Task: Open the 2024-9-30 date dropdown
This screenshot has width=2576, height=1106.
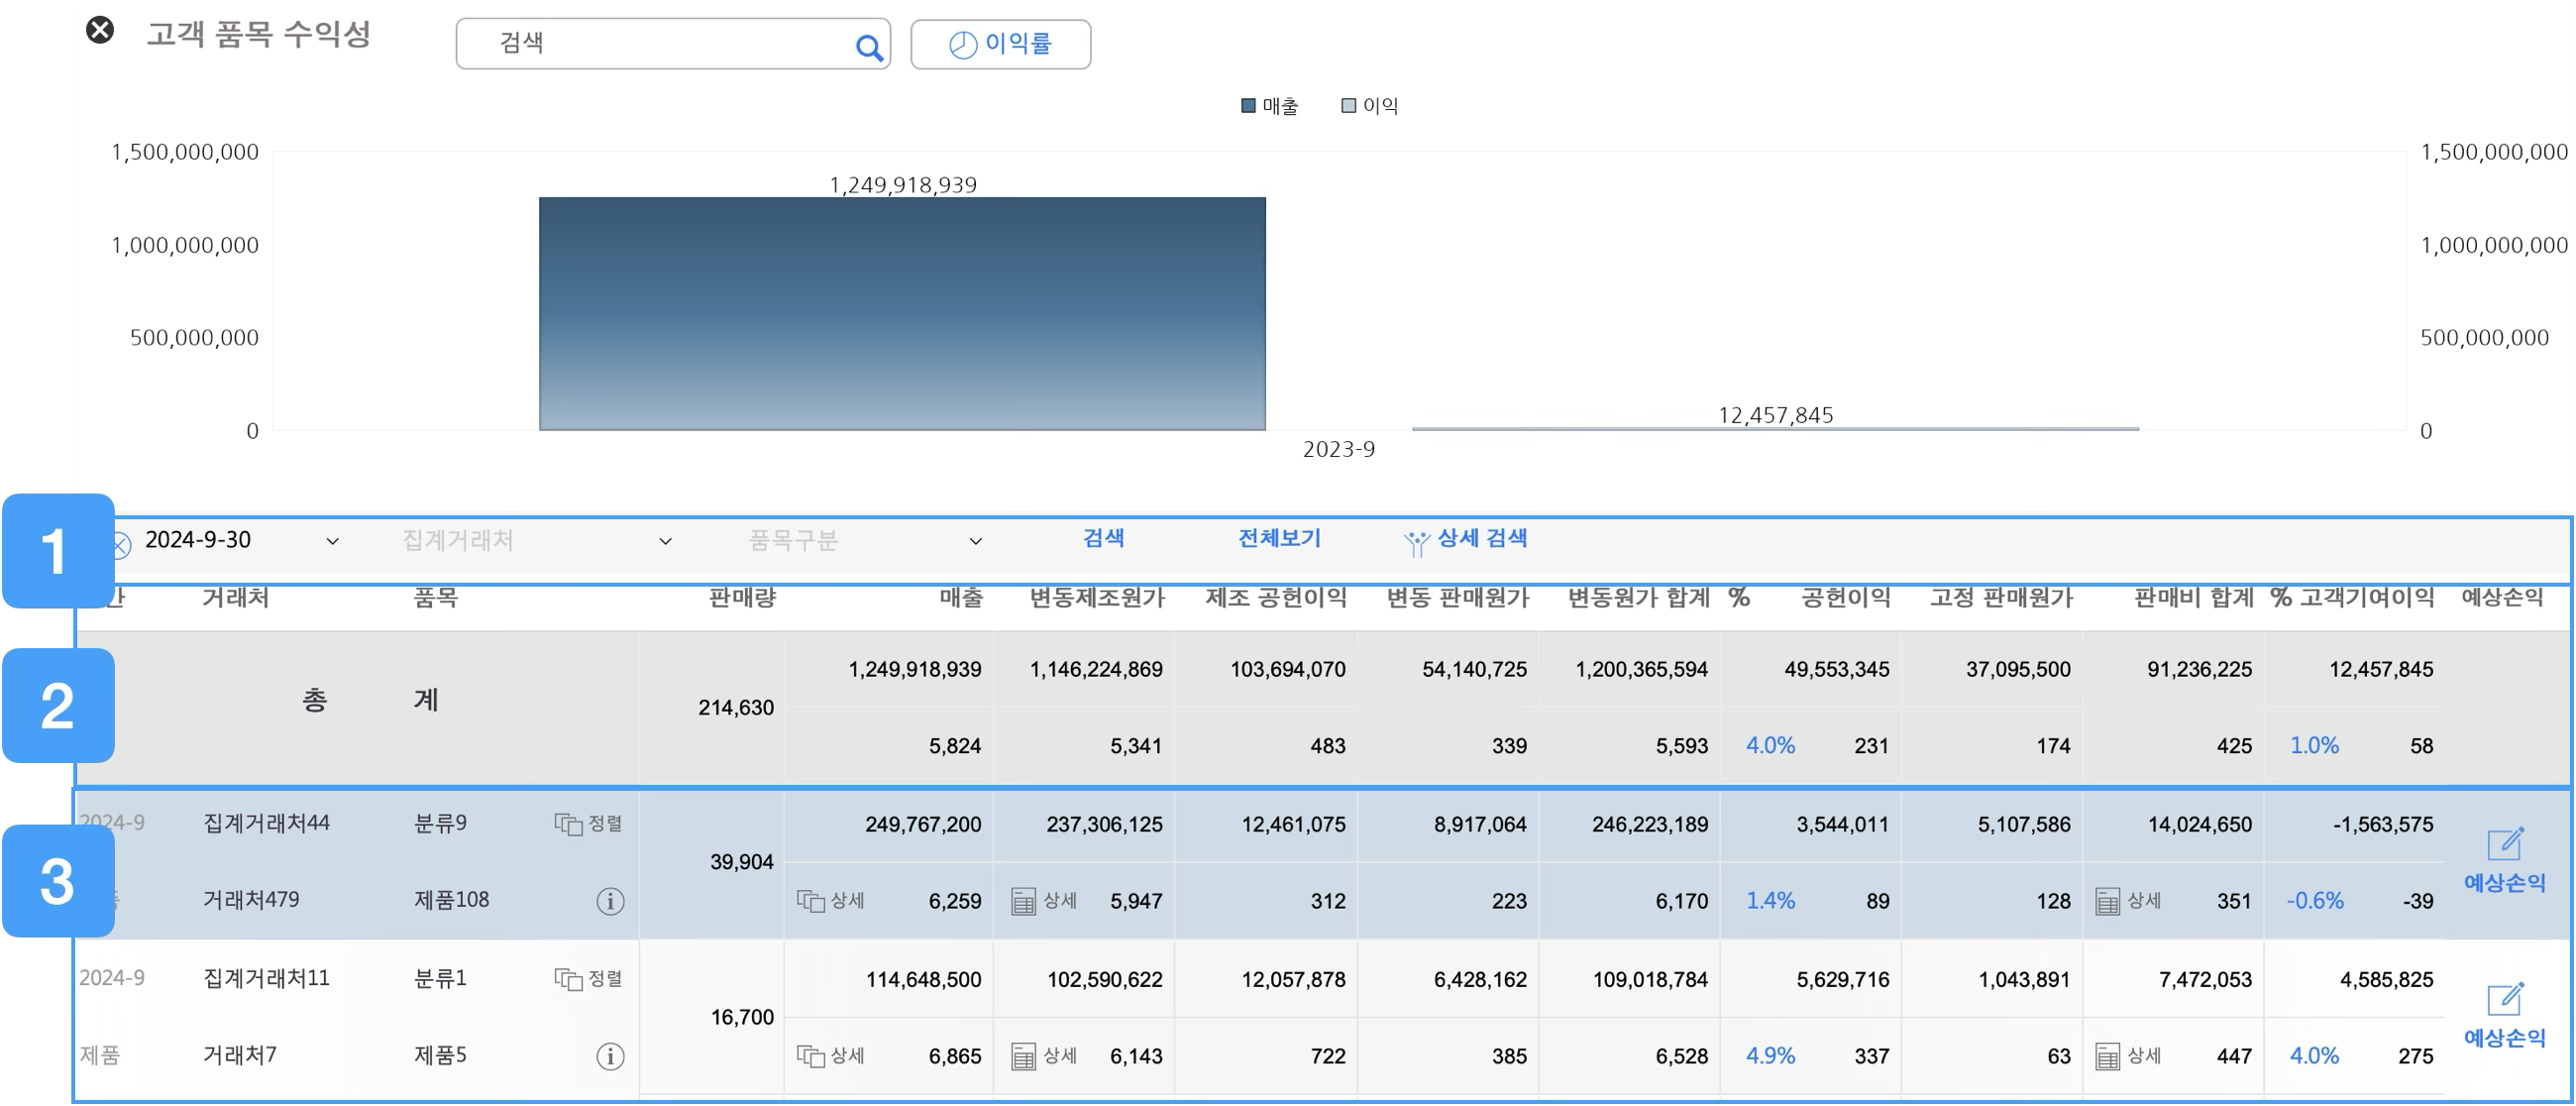Action: click(332, 541)
